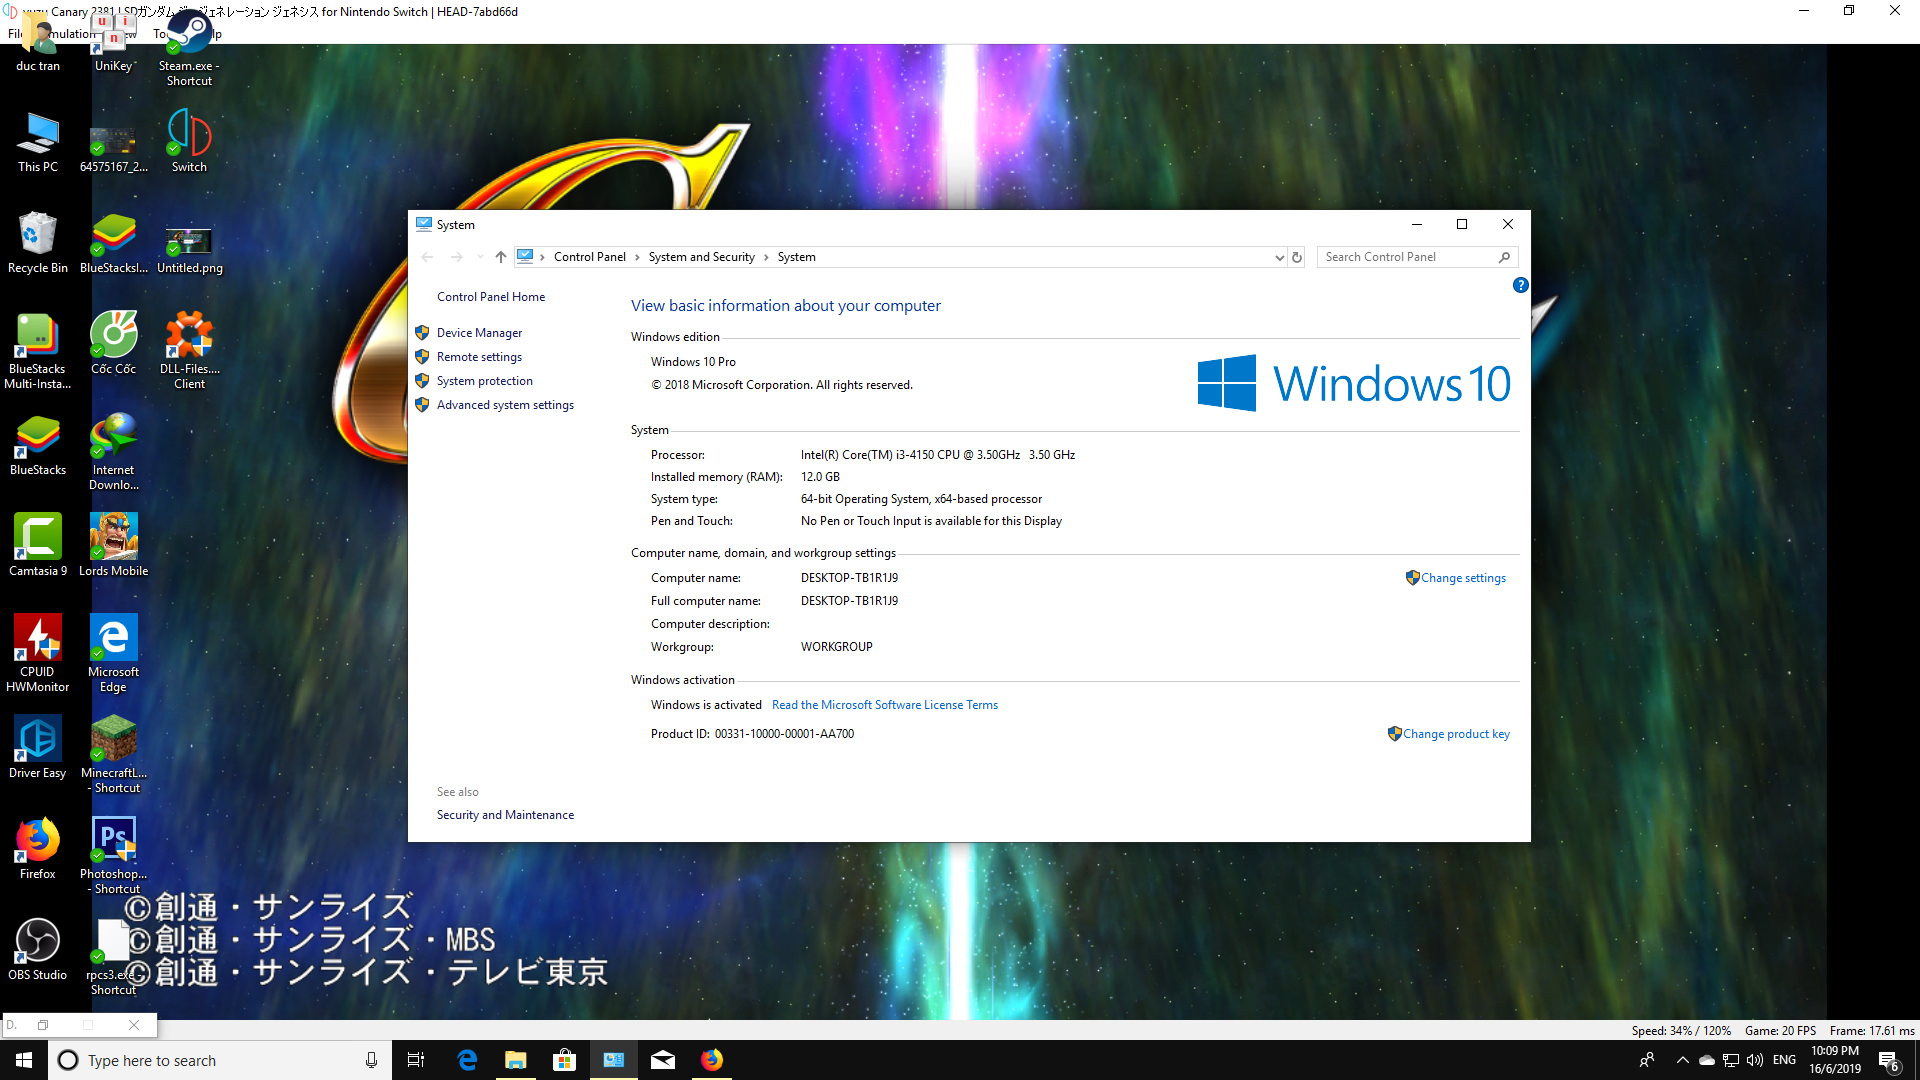The width and height of the screenshot is (1920, 1080).
Task: Open System protection link
Action: 484,381
